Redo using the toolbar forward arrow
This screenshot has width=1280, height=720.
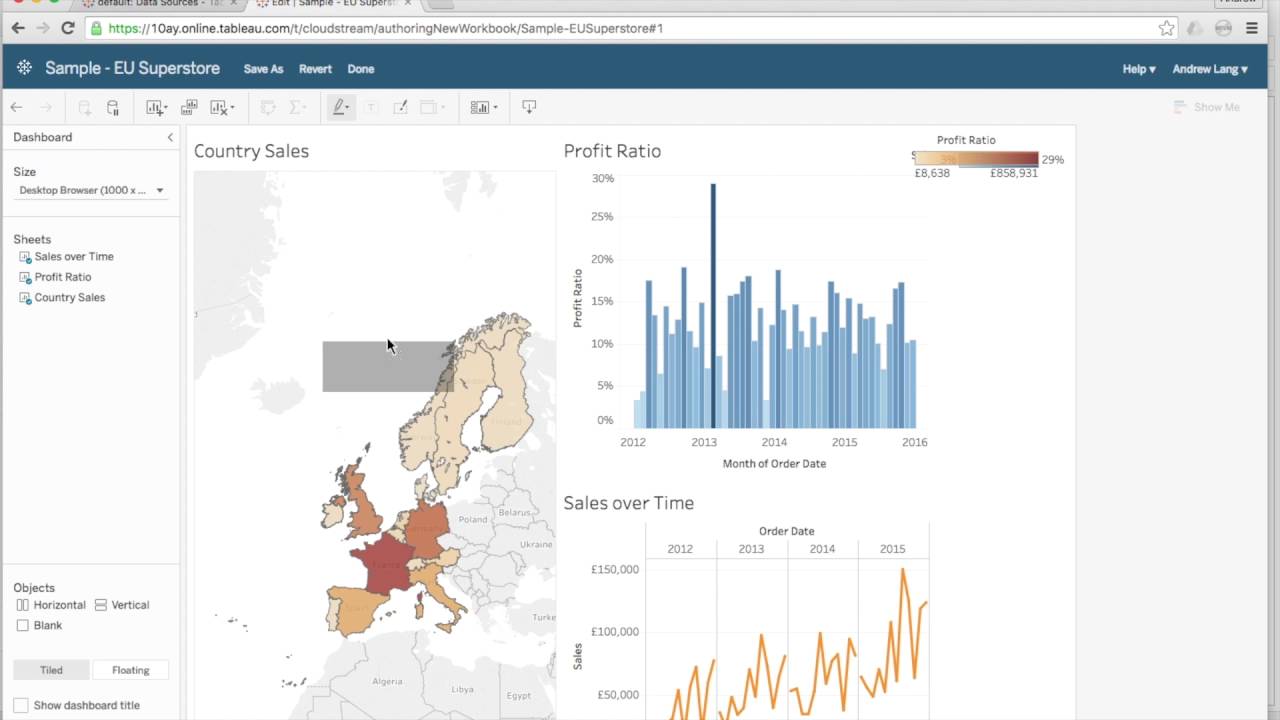[x=46, y=107]
